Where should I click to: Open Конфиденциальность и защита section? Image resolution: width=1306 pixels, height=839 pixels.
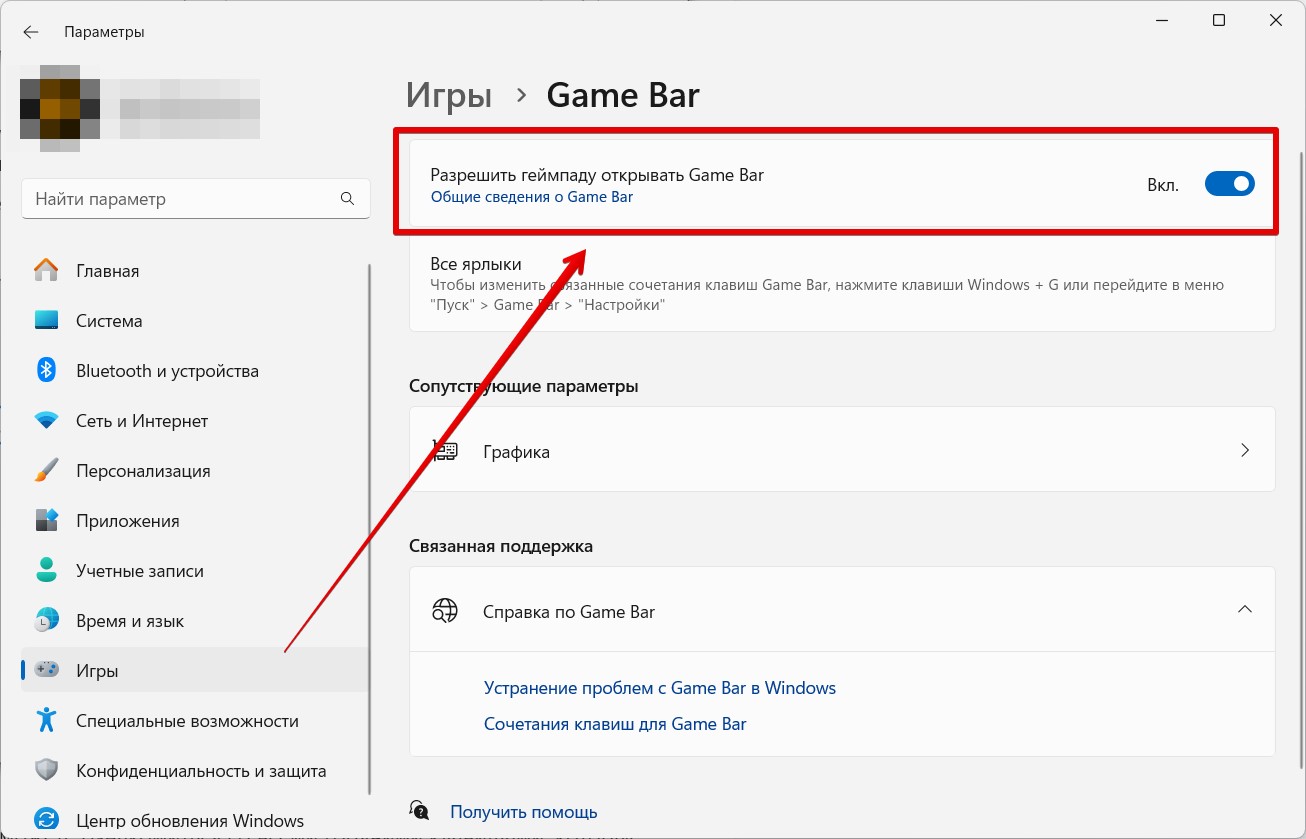tap(195, 771)
